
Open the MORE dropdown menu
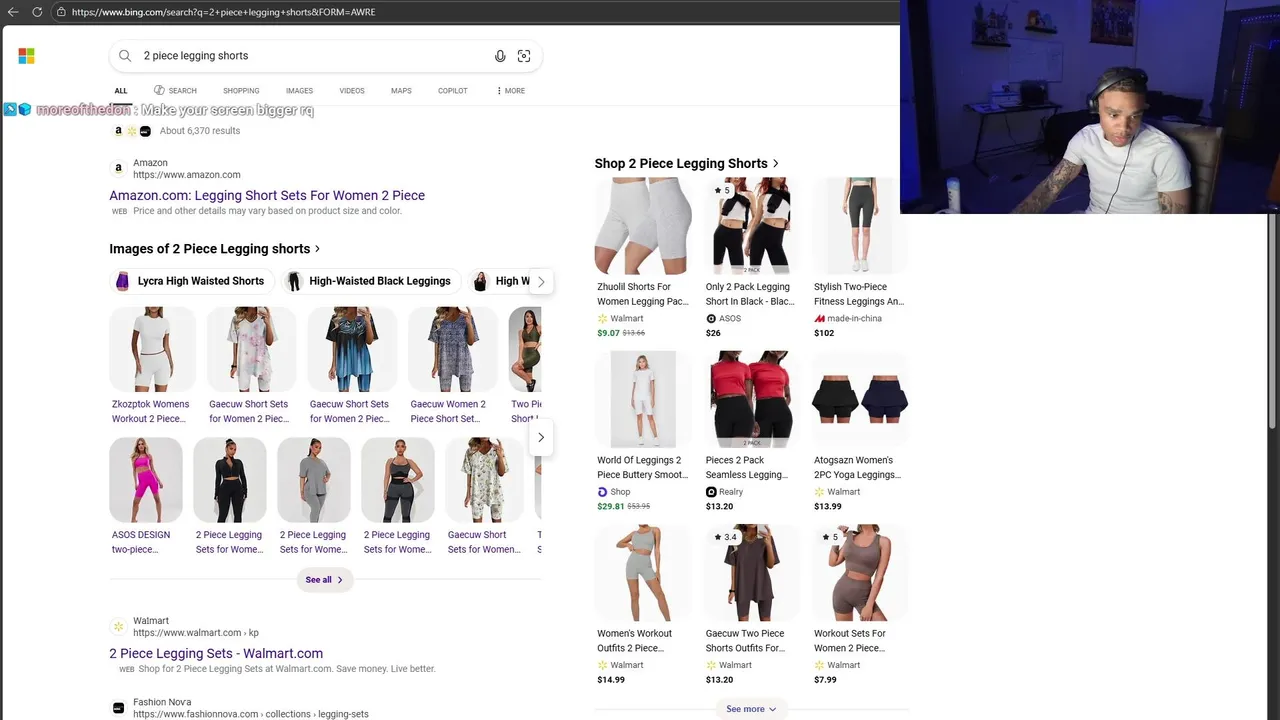coord(510,91)
